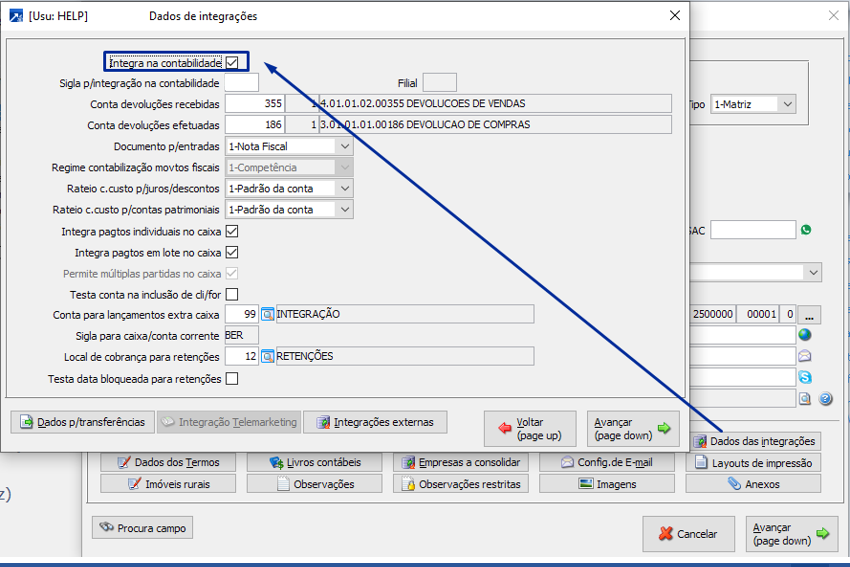Click the 00001 field in background window

[758, 314]
